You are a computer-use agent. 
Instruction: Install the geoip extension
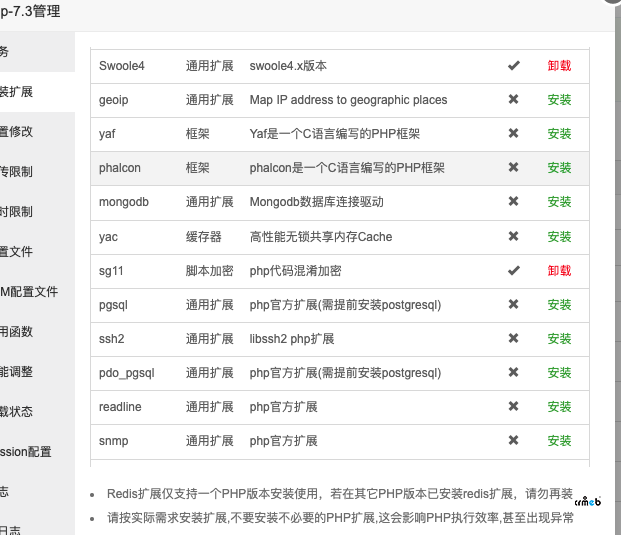pyautogui.click(x=559, y=100)
